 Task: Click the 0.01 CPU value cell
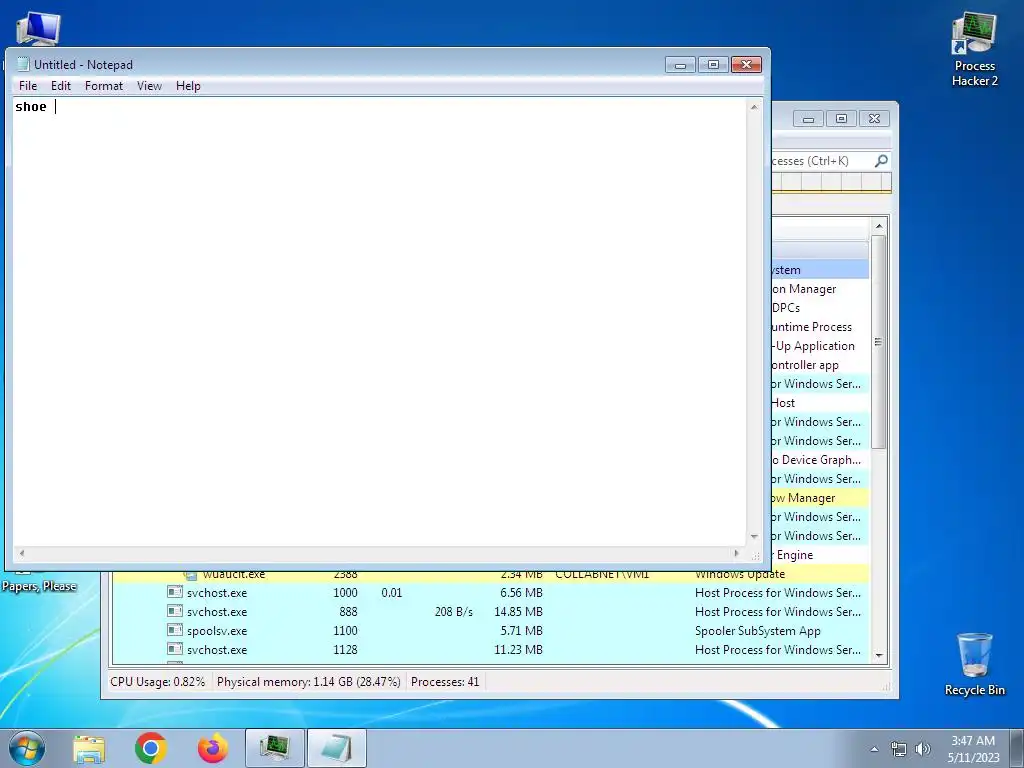(391, 592)
